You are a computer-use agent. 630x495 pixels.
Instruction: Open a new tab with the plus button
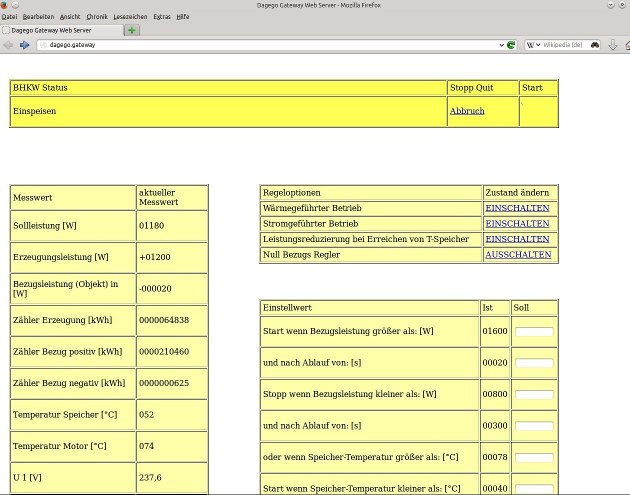point(132,31)
